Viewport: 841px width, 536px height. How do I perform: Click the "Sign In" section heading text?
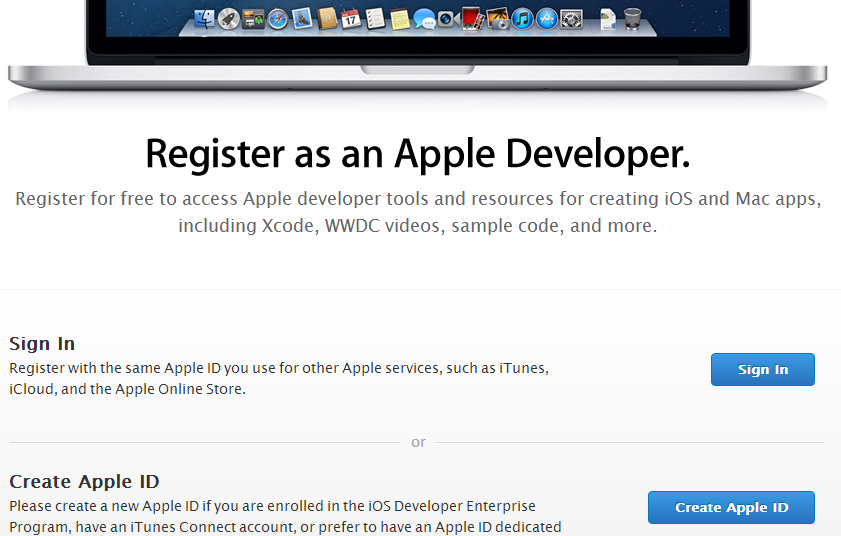pos(42,343)
